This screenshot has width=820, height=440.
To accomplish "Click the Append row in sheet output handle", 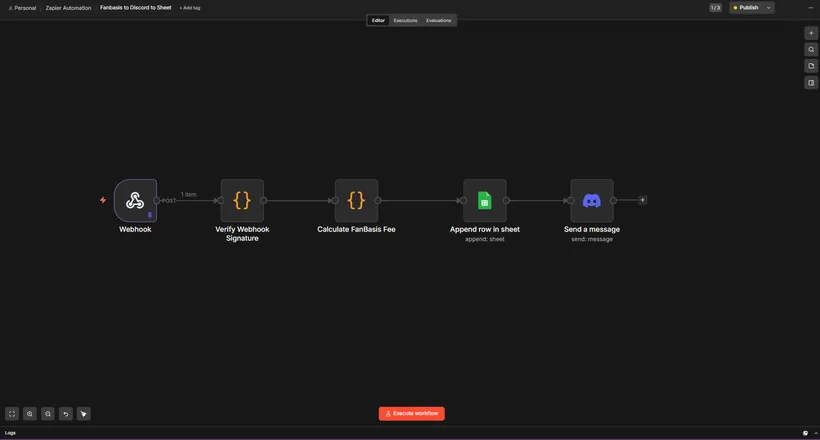I will point(506,200).
